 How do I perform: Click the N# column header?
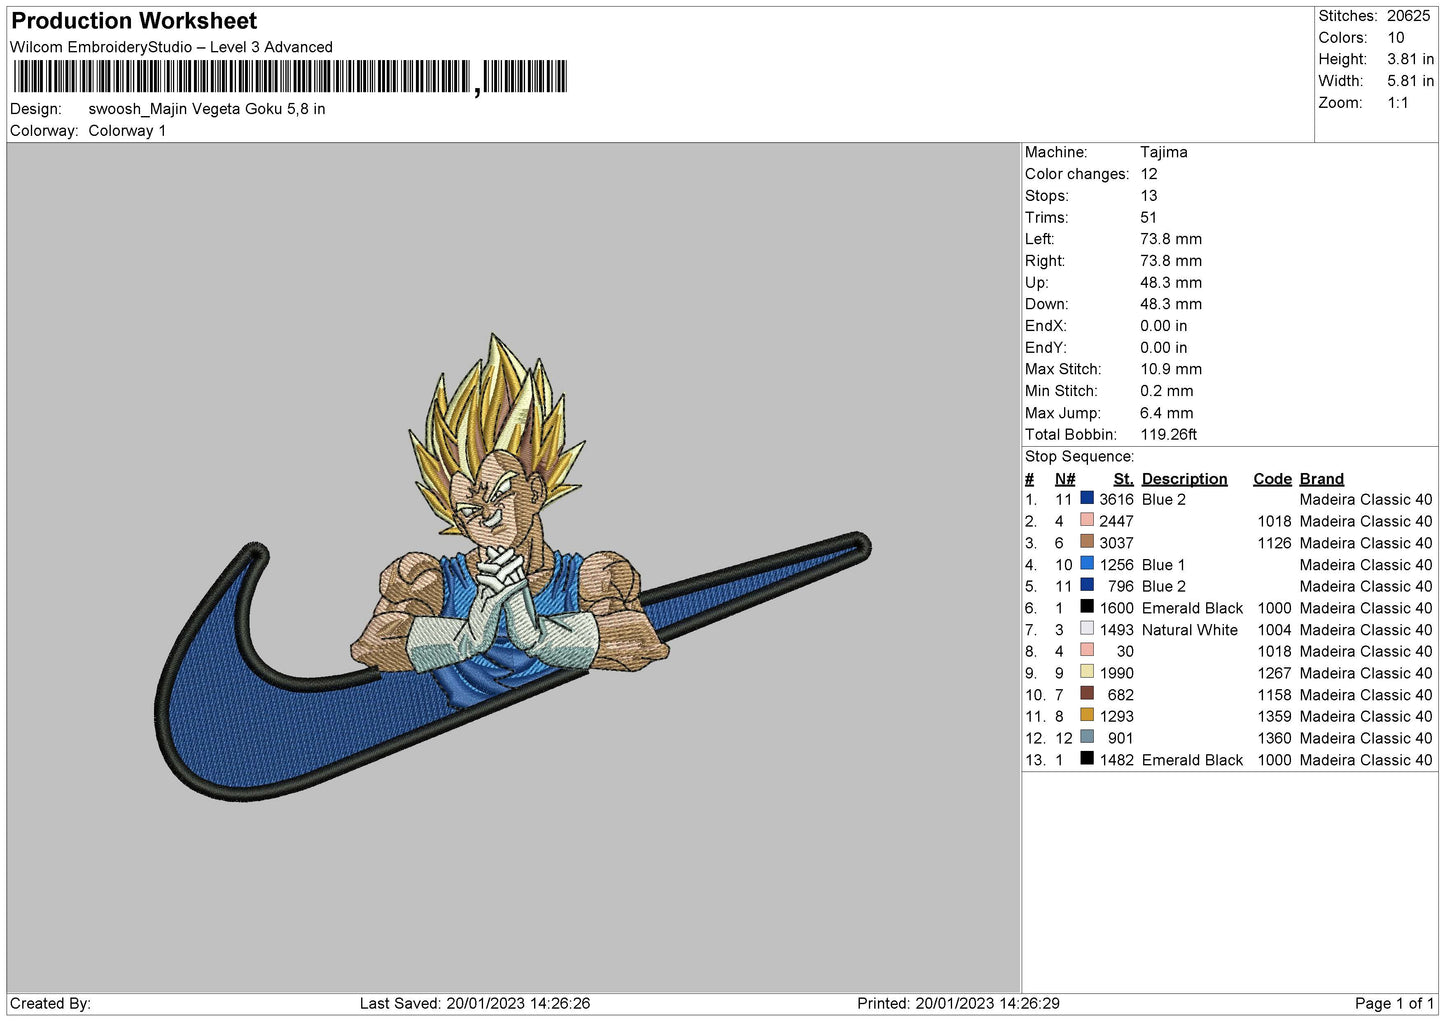click(1064, 479)
